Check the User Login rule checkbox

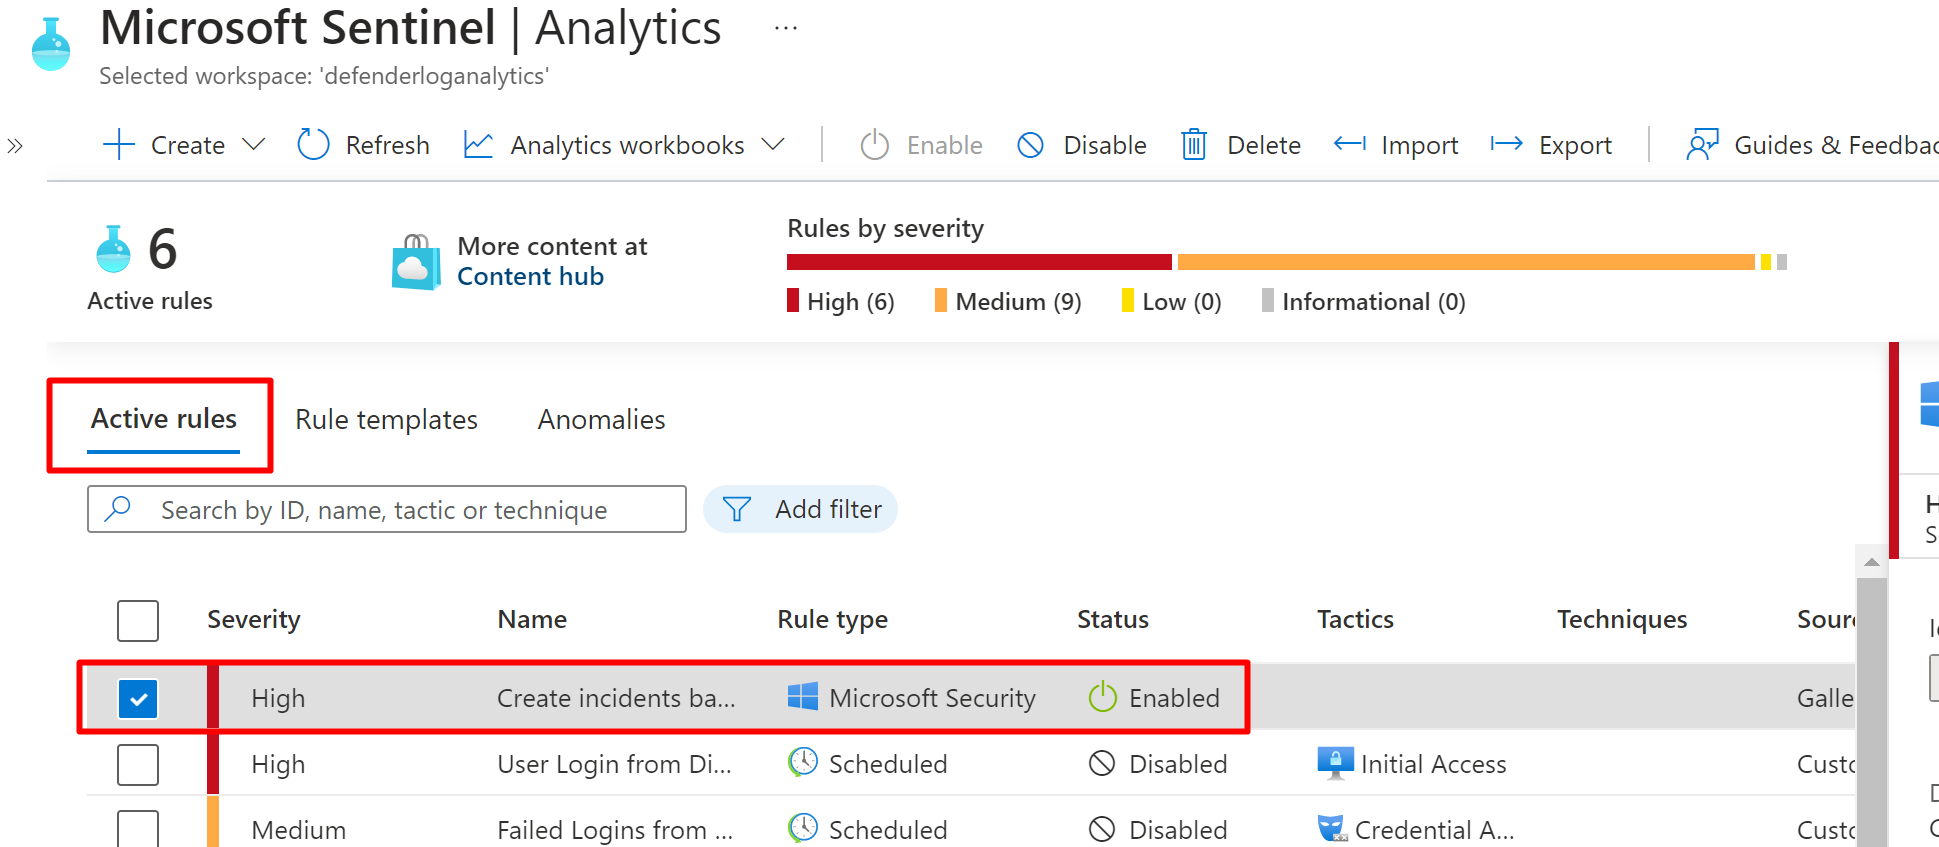[138, 765]
